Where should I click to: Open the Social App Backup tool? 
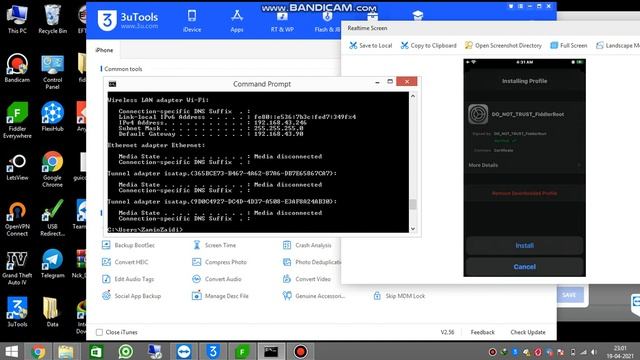tap(131, 296)
